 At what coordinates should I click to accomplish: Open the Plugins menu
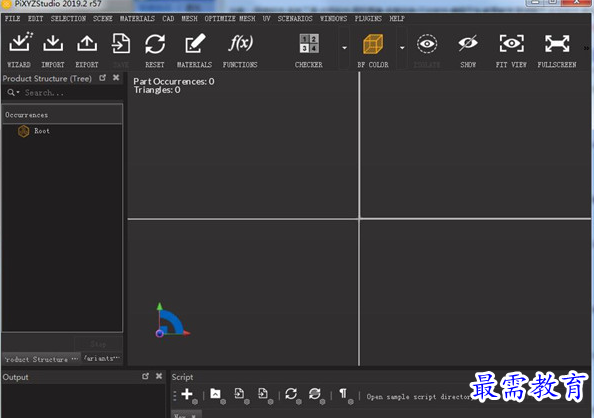coord(368,19)
